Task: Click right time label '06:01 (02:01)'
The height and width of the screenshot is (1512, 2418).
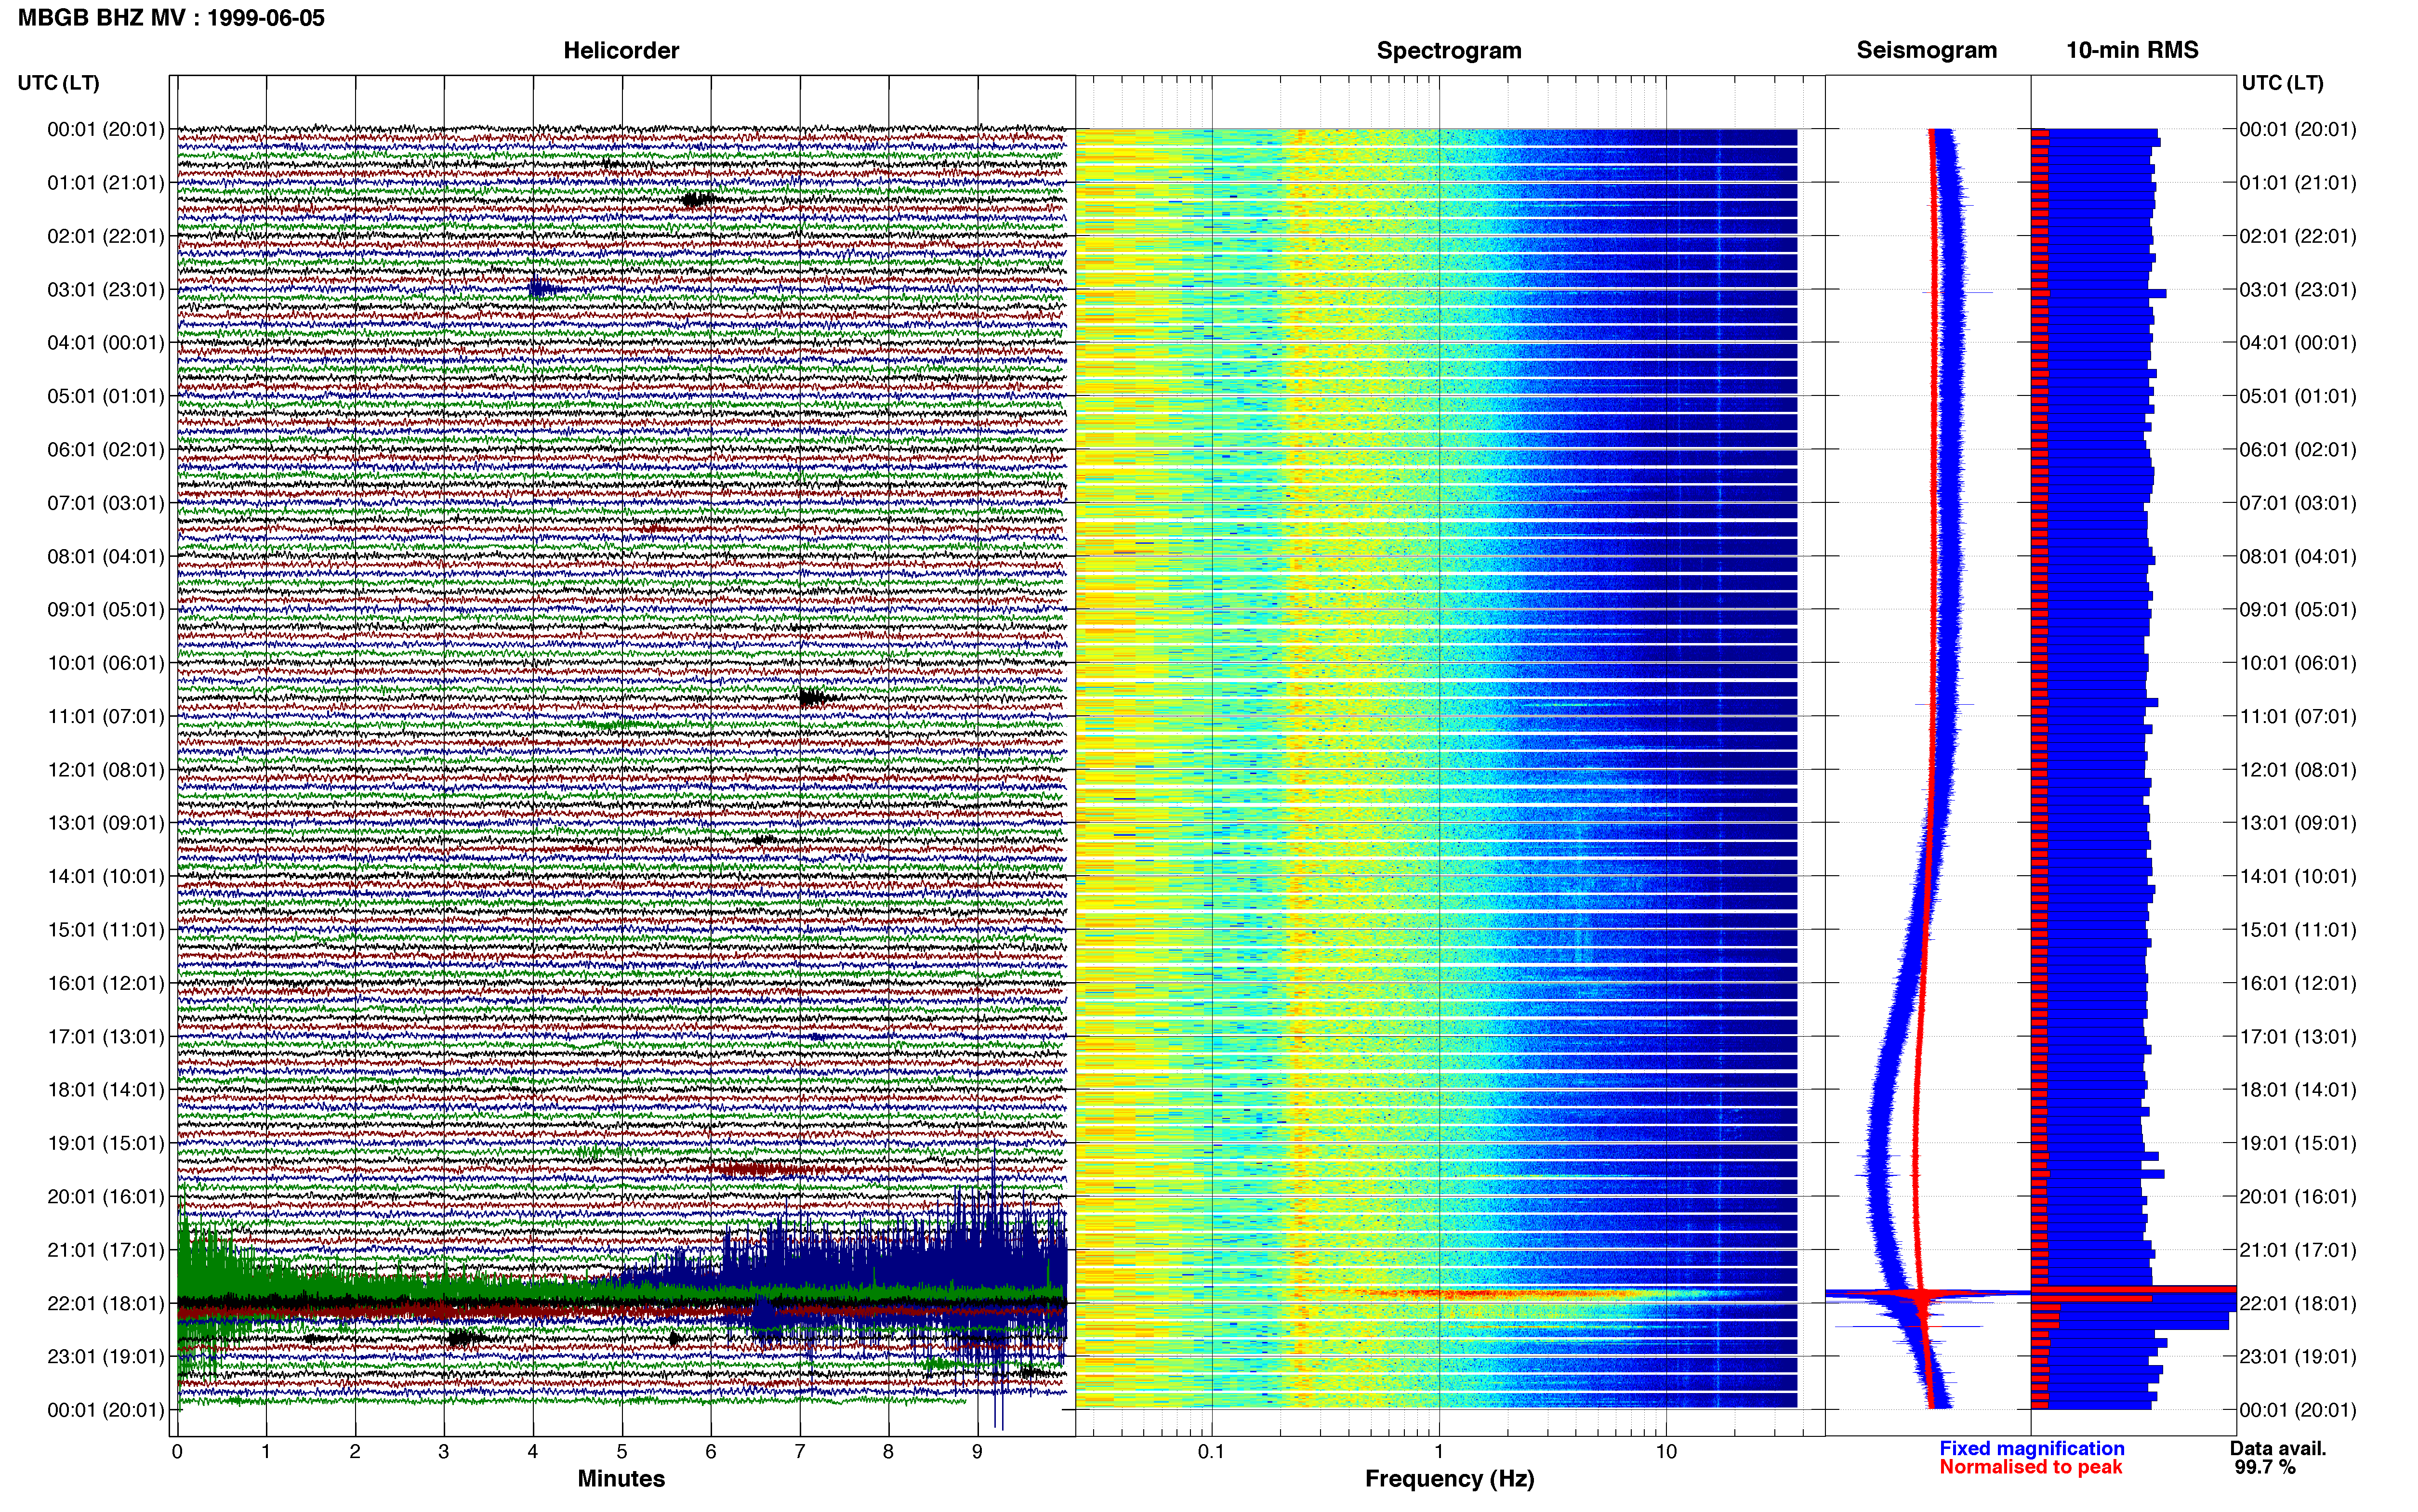Action: click(x=2298, y=449)
